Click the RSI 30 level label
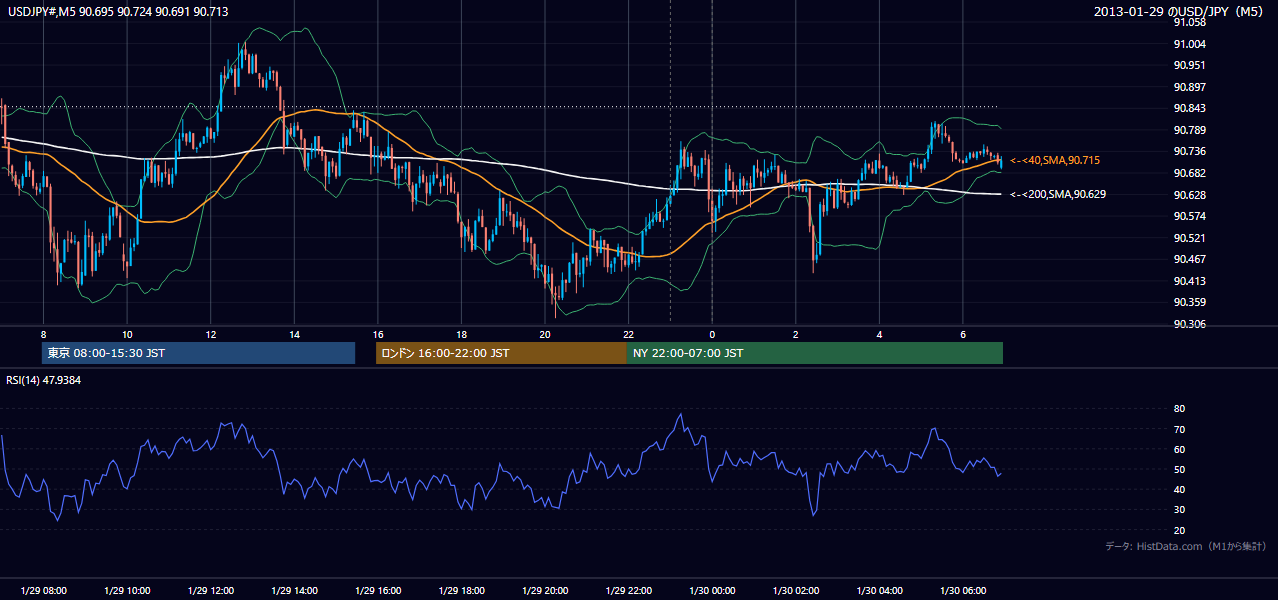1278x600 pixels. click(1179, 510)
